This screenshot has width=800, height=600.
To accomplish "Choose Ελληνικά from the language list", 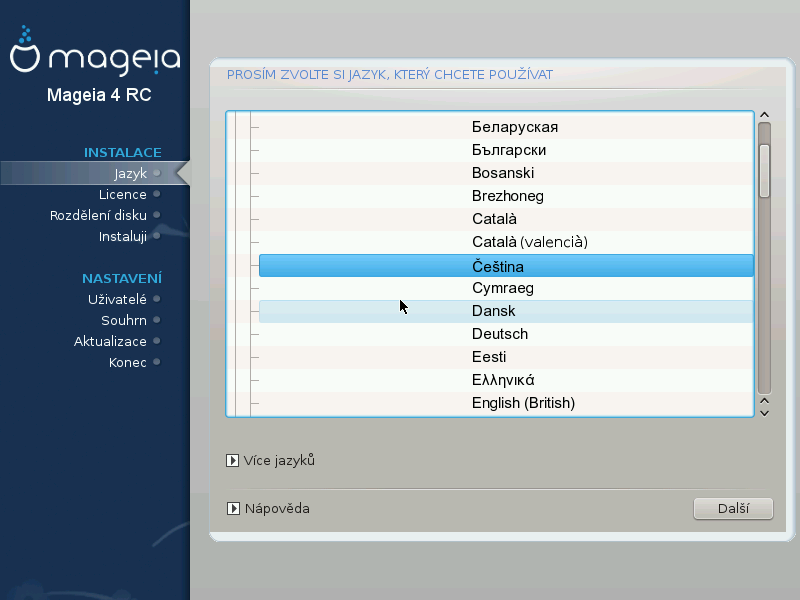I will click(503, 380).
